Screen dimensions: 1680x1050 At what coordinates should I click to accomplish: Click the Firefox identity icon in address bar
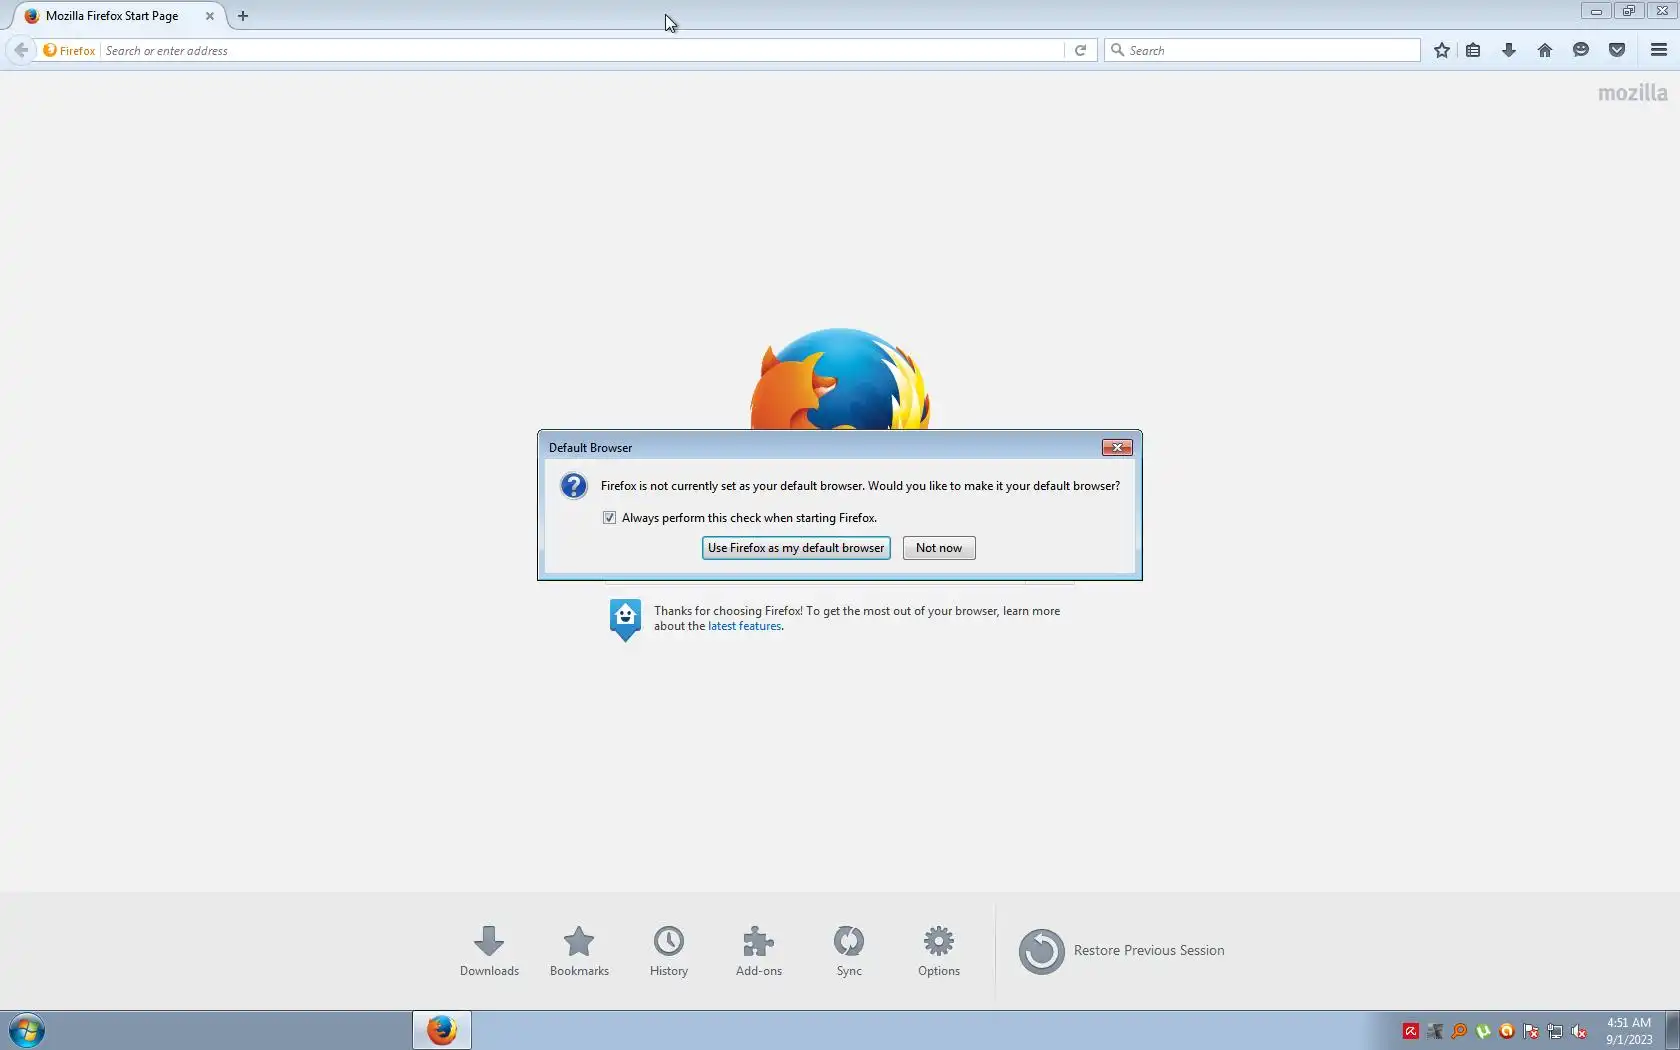coord(50,50)
